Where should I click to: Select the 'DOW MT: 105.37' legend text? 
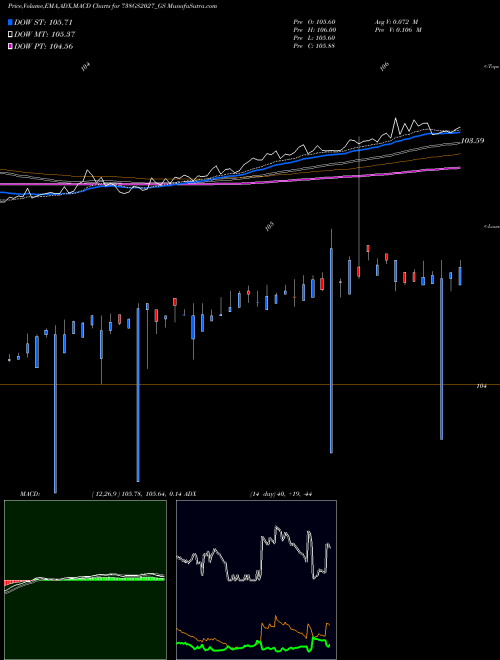tap(45, 34)
